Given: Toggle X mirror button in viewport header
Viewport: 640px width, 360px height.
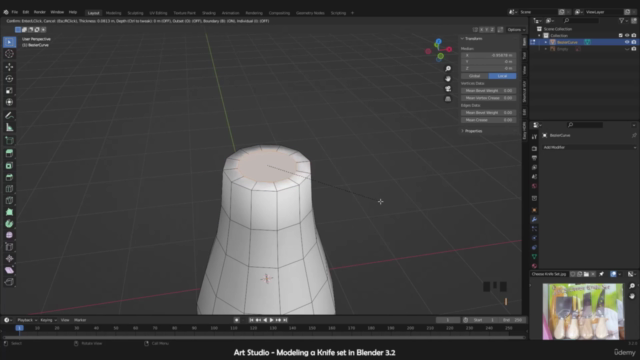Looking at the screenshot, I should 481,30.
